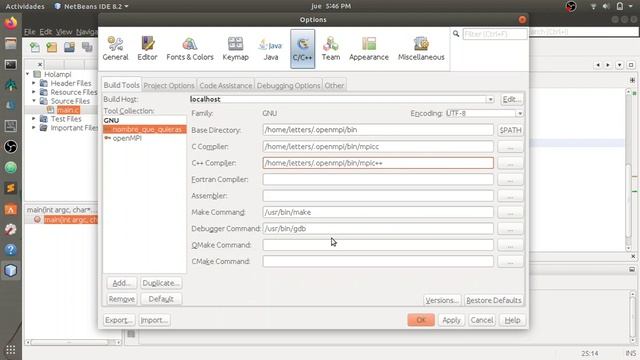Open the General options category

pyautogui.click(x=115, y=49)
